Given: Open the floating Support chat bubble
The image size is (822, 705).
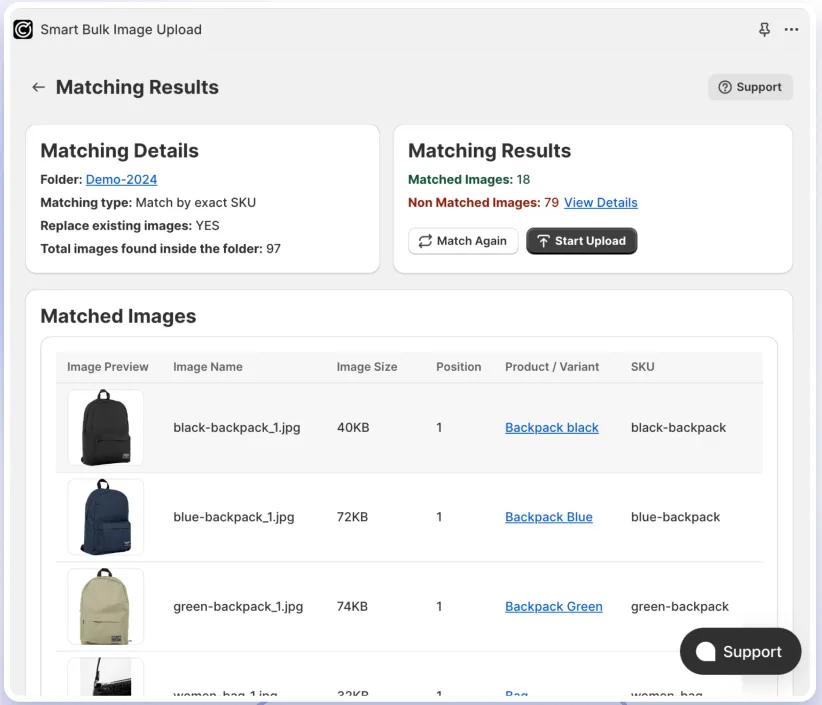Looking at the screenshot, I should [x=740, y=651].
